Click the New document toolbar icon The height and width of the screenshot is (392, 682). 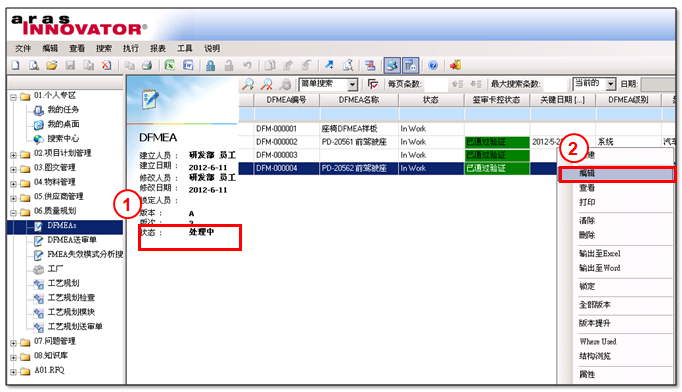coord(16,65)
